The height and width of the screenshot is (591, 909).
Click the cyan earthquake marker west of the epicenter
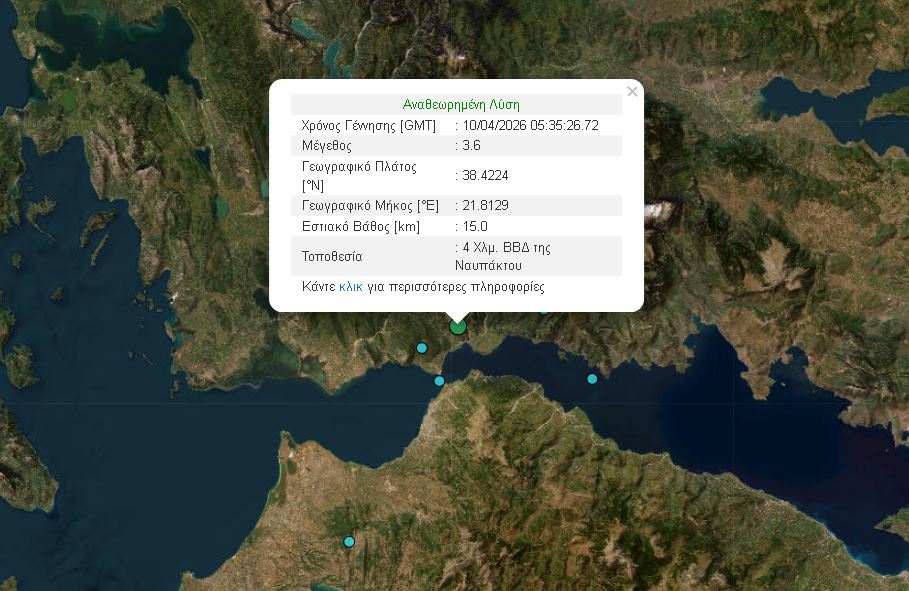pyautogui.click(x=423, y=349)
